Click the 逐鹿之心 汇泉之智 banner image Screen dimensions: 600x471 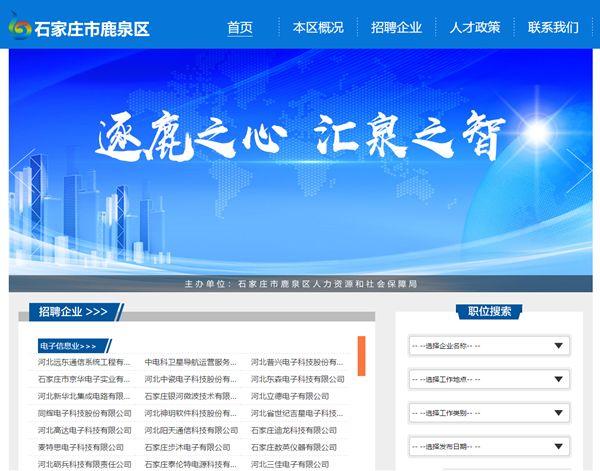click(x=300, y=161)
